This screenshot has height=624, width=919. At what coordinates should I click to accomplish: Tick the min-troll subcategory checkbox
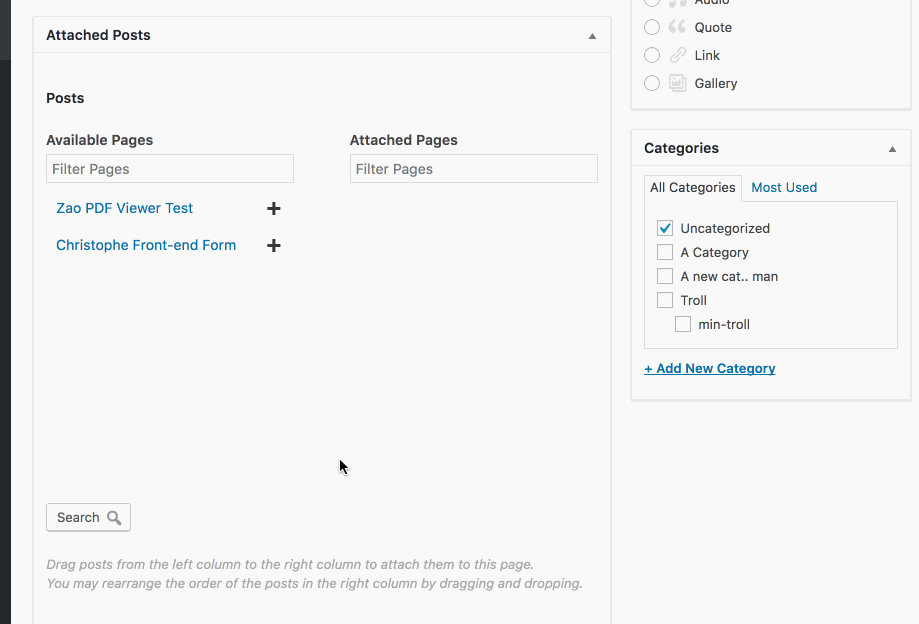point(683,324)
